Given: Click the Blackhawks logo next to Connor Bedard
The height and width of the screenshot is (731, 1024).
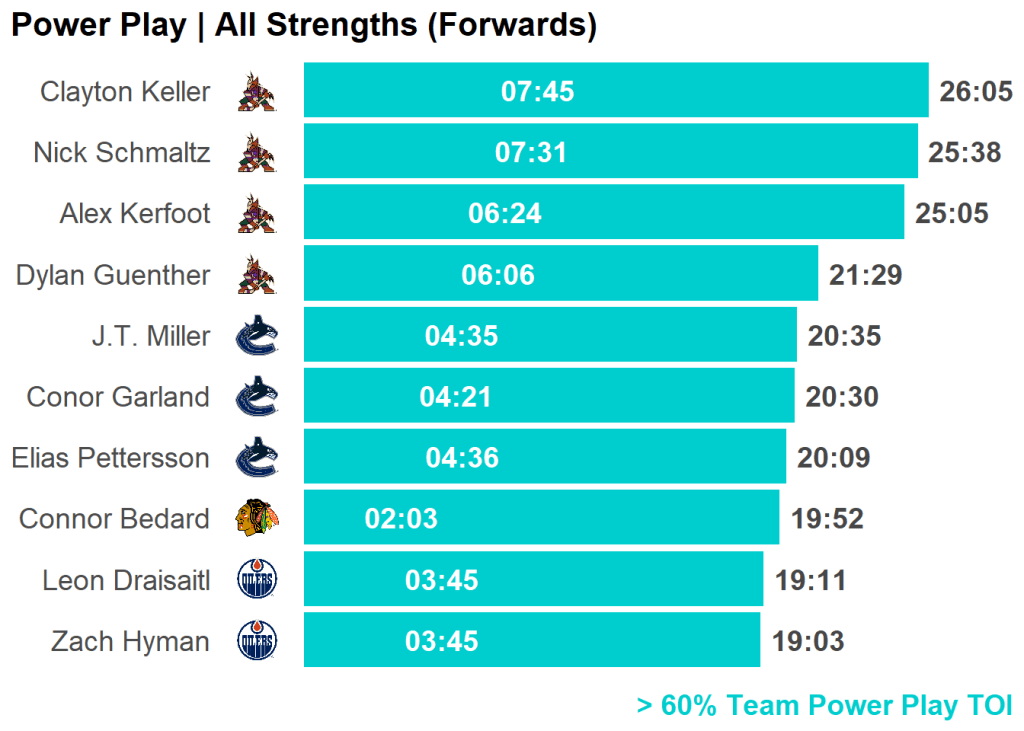Looking at the screenshot, I should pyautogui.click(x=257, y=519).
